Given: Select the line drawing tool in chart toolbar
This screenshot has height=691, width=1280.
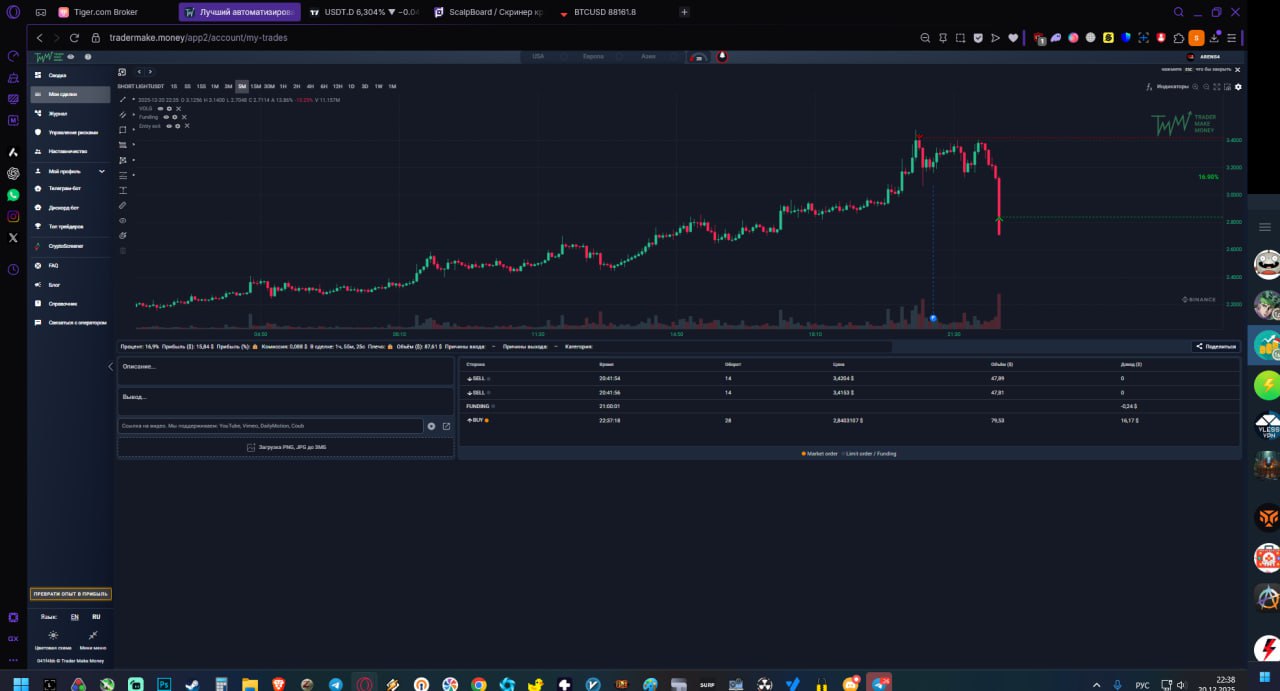Looking at the screenshot, I should click(x=122, y=99).
